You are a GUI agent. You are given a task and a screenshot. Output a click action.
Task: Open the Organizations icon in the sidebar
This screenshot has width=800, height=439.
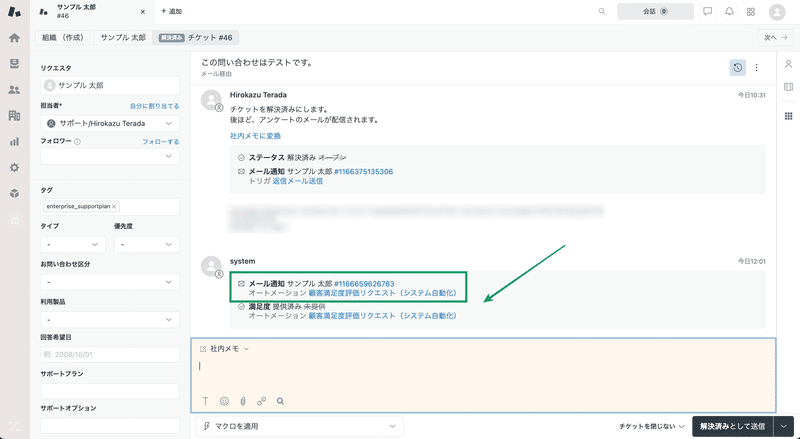14,116
